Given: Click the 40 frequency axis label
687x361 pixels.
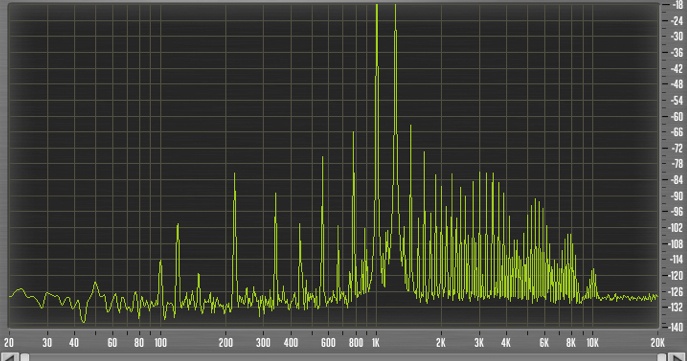Looking at the screenshot, I should (x=74, y=343).
